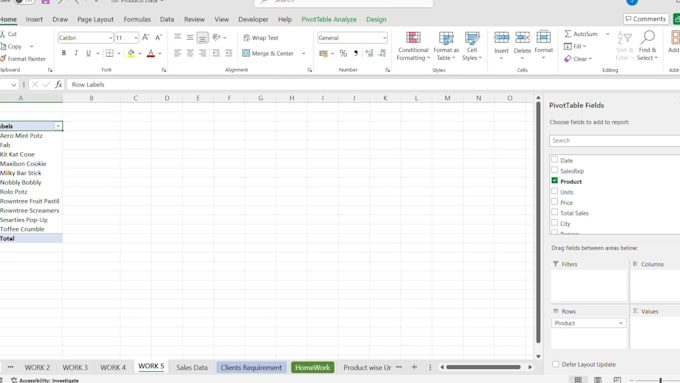Open Format cells menu icon

click(x=543, y=38)
